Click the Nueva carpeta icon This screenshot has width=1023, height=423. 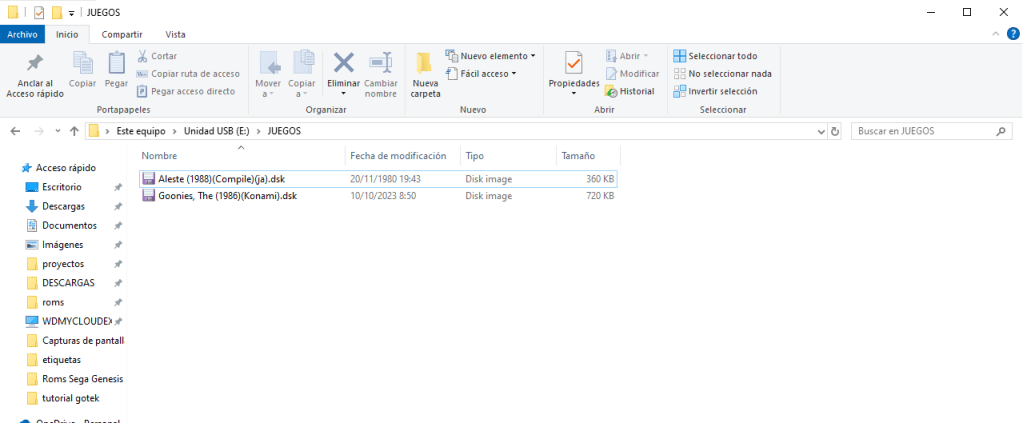point(425,64)
